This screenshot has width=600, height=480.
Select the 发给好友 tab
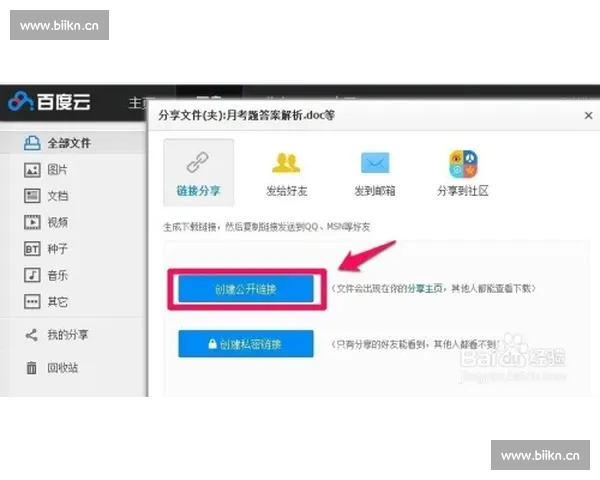coord(287,173)
